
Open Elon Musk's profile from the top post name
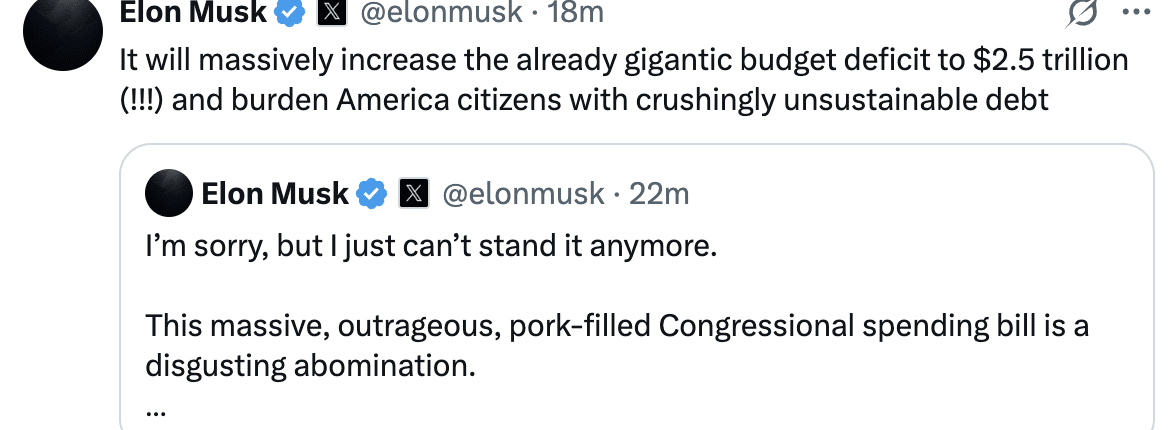coord(194,12)
